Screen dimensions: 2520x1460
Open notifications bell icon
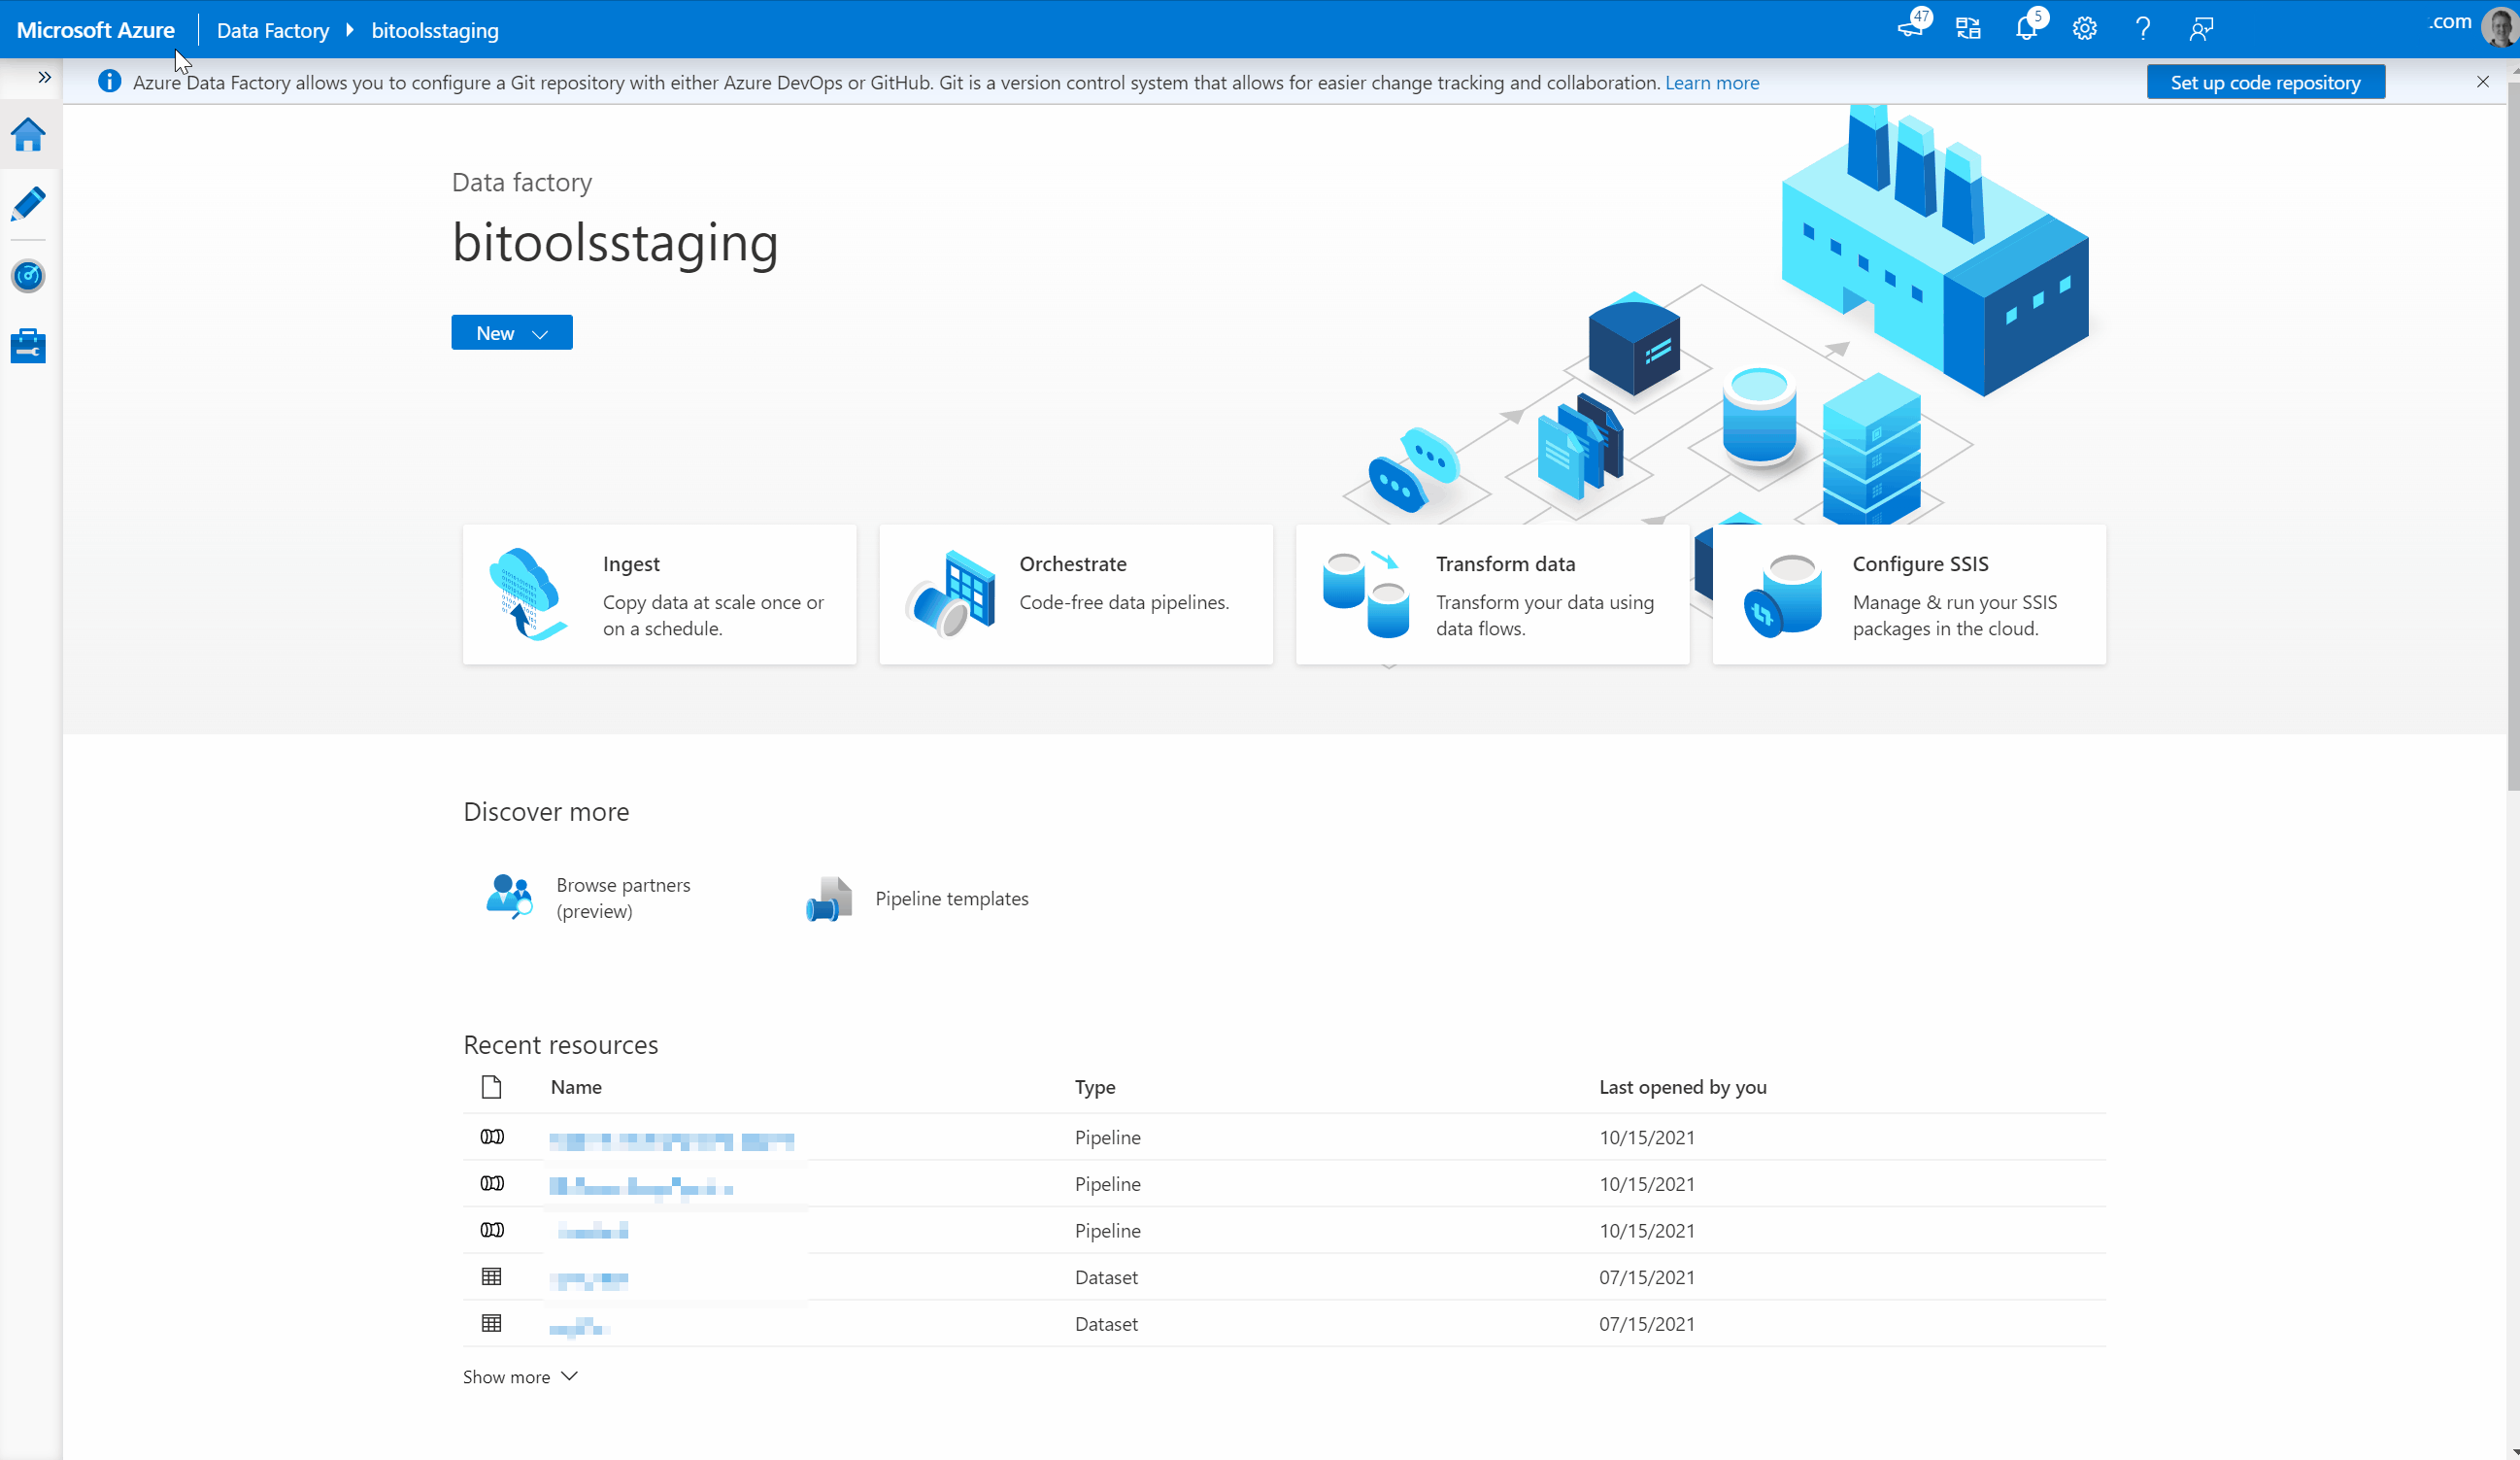pyautogui.click(x=2026, y=28)
